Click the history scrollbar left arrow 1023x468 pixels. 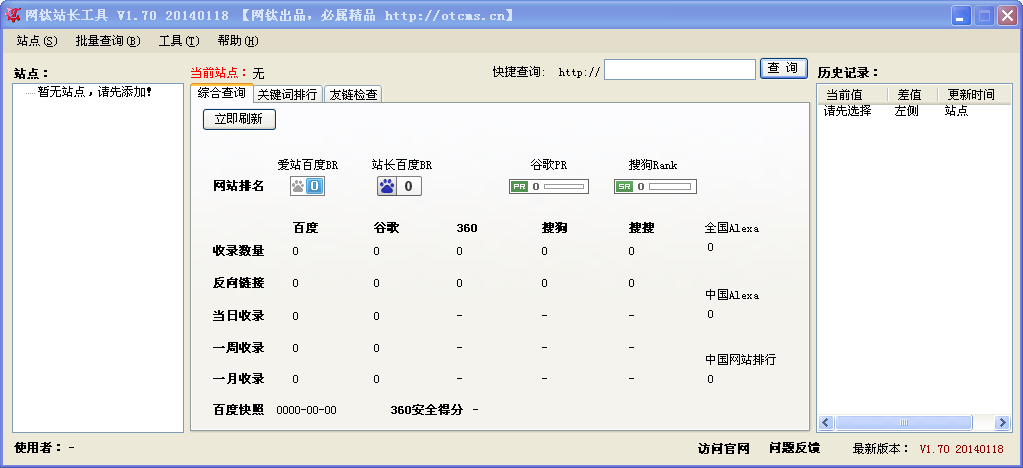(x=826, y=422)
